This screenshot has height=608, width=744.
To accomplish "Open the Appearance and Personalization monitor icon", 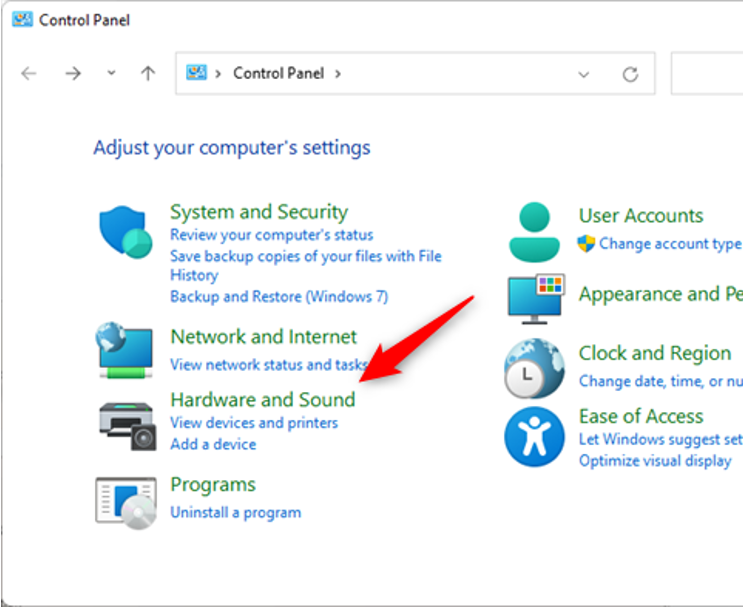I will tap(536, 299).
